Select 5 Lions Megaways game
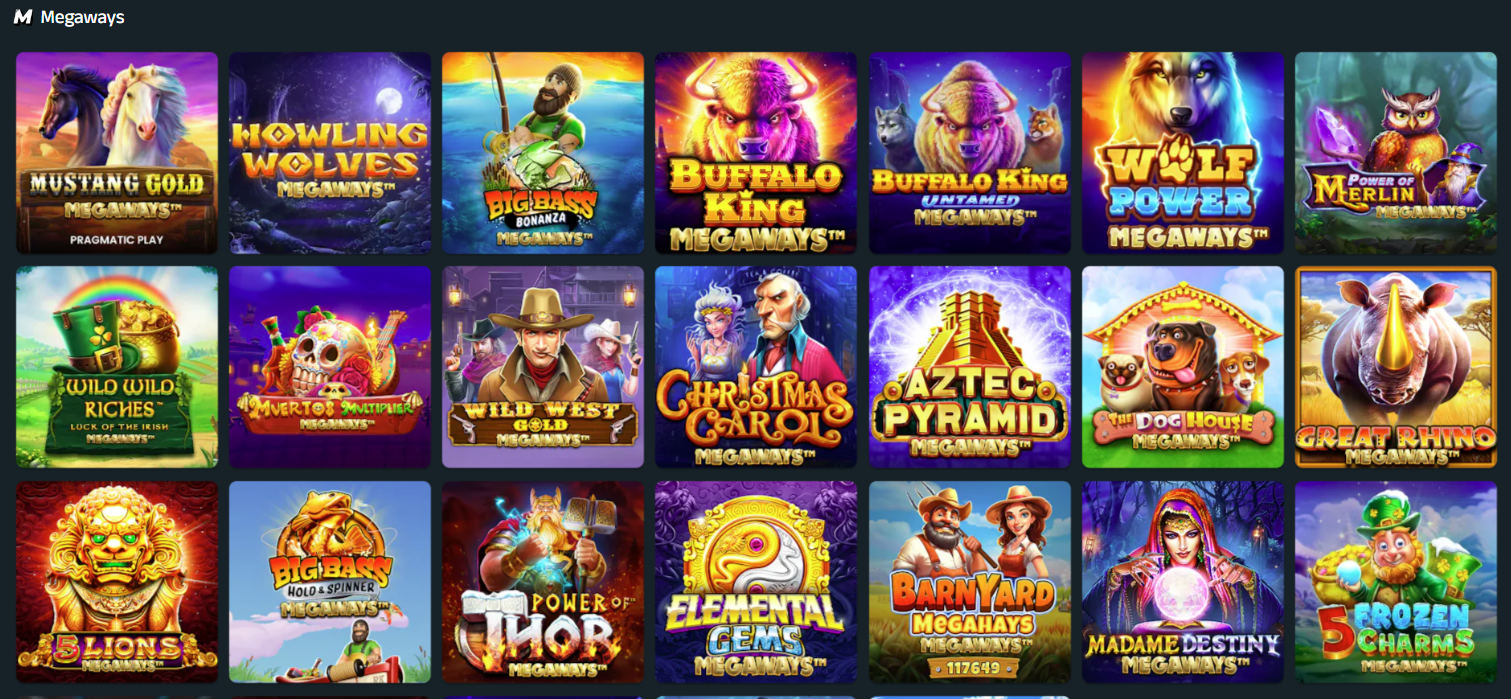 coord(117,582)
